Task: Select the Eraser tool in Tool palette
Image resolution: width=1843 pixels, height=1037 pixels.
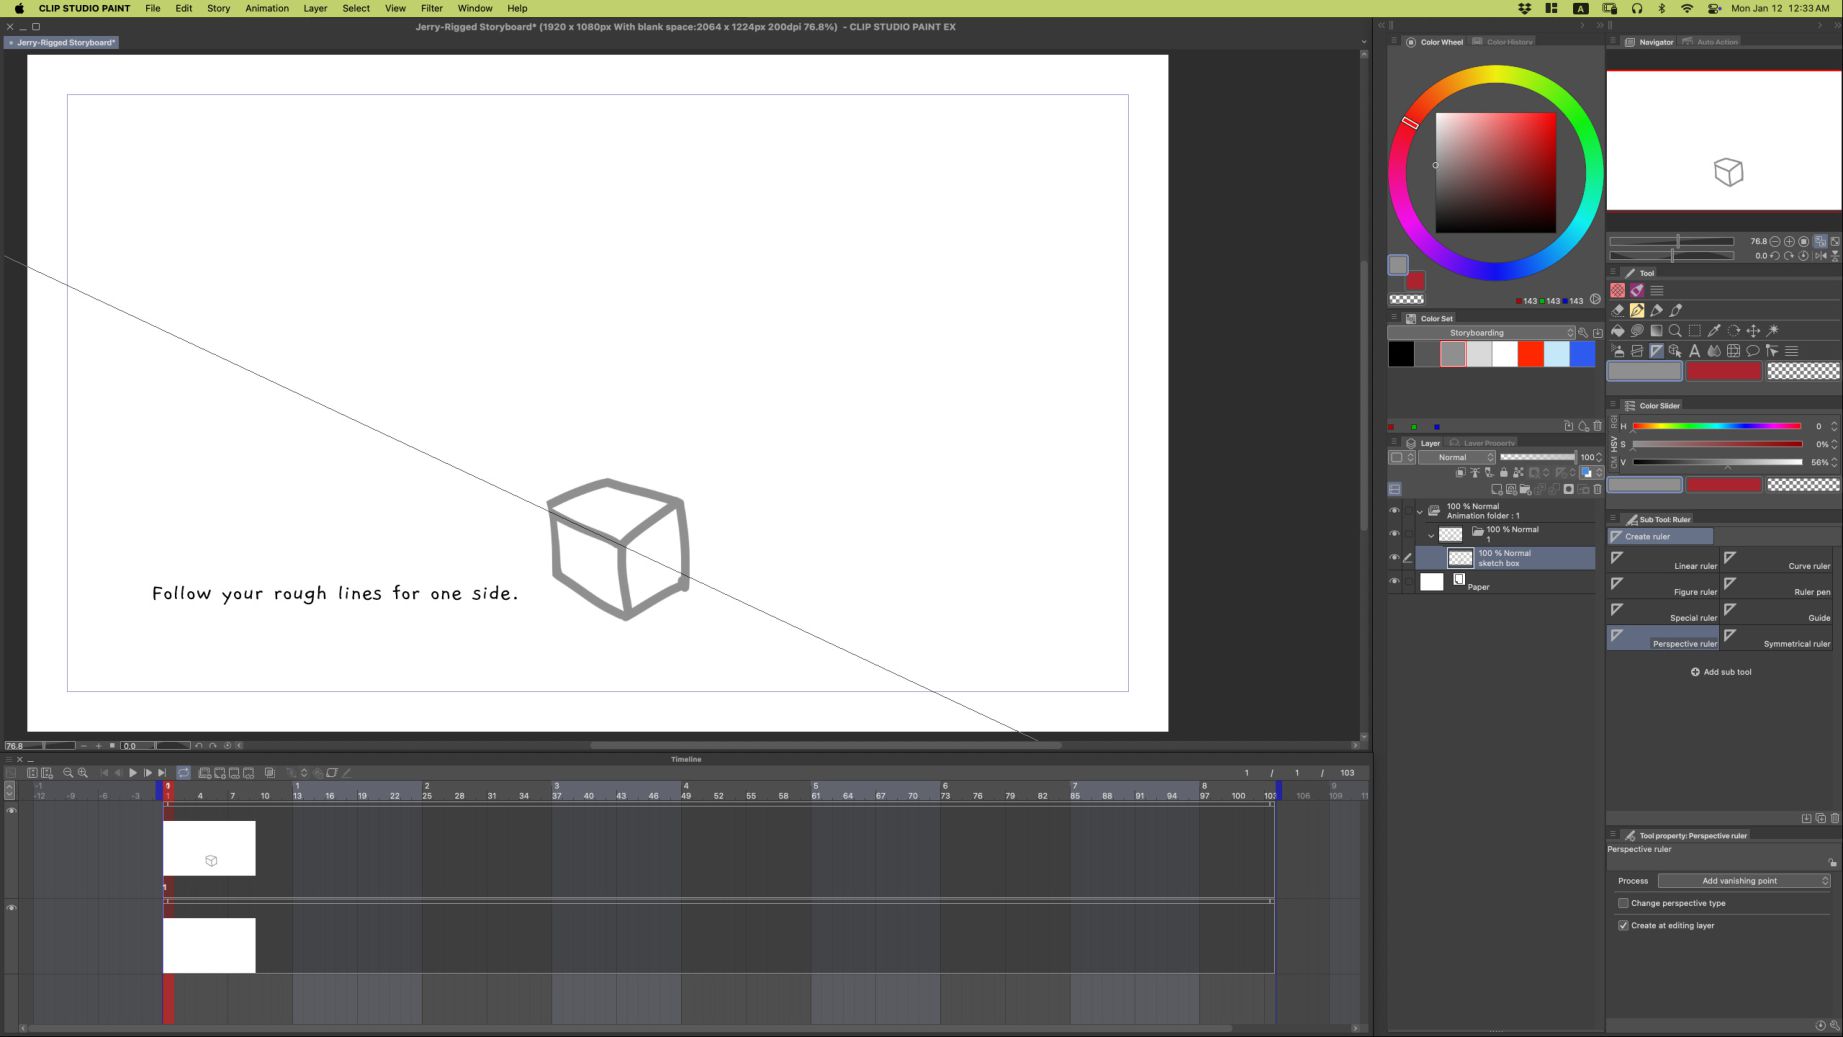Action: tap(1617, 310)
